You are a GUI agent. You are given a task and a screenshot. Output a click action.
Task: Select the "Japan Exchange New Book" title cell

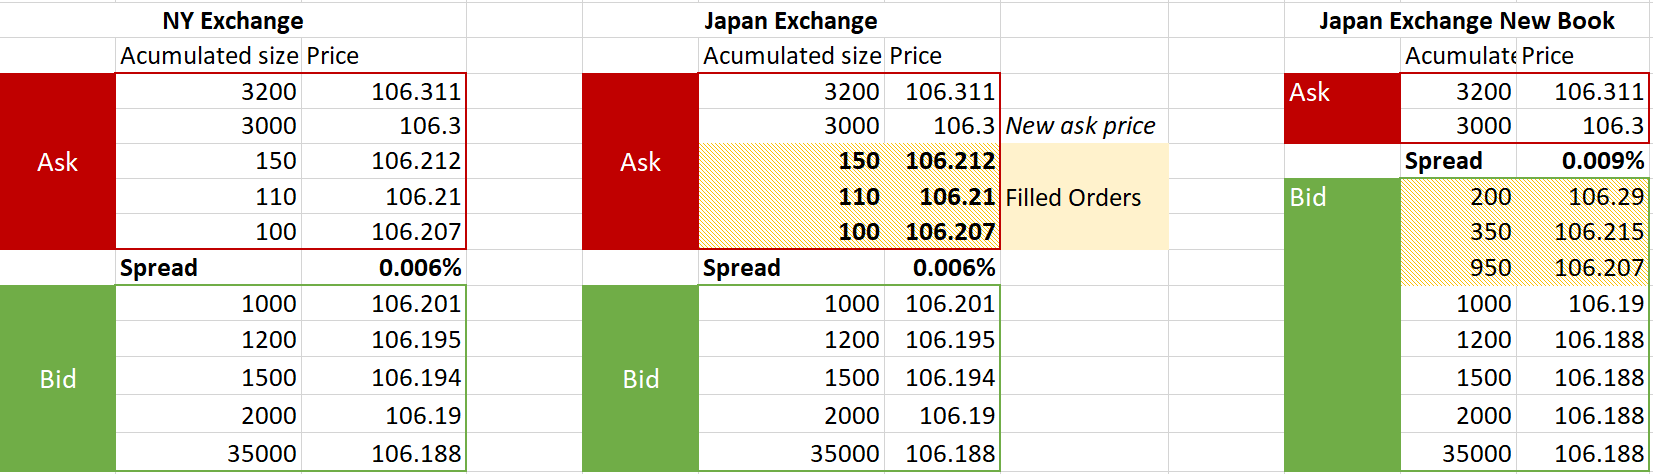point(1466,21)
